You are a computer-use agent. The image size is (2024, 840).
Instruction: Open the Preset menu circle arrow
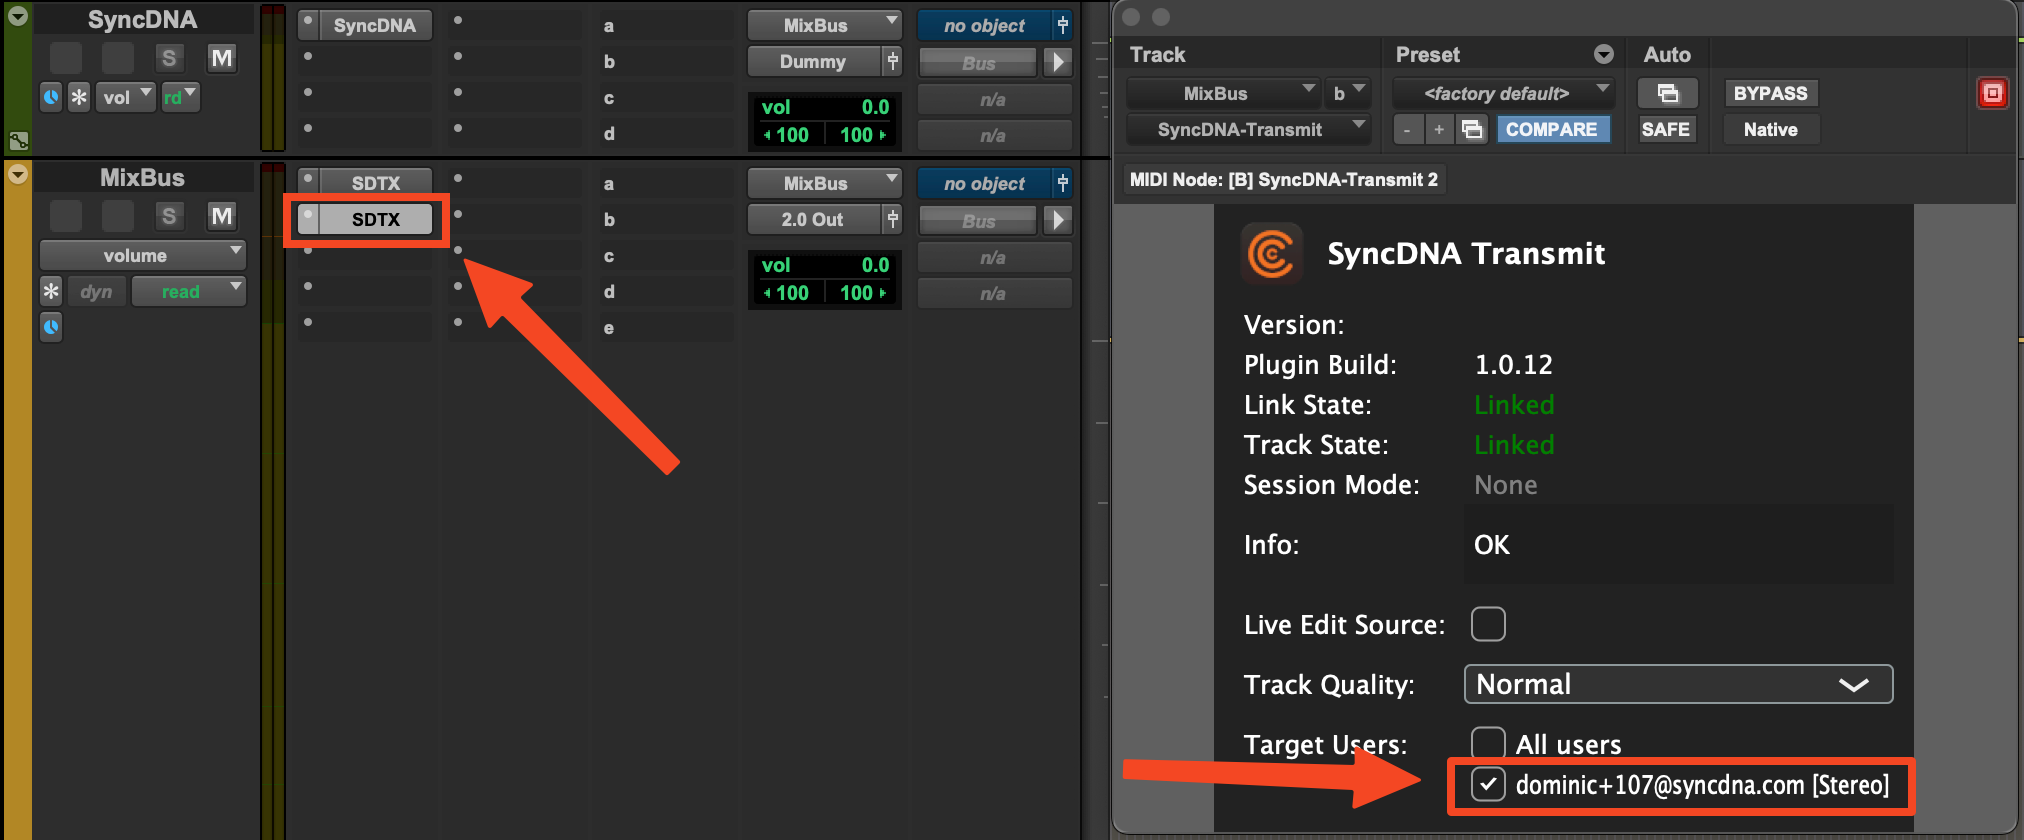coord(1603,54)
